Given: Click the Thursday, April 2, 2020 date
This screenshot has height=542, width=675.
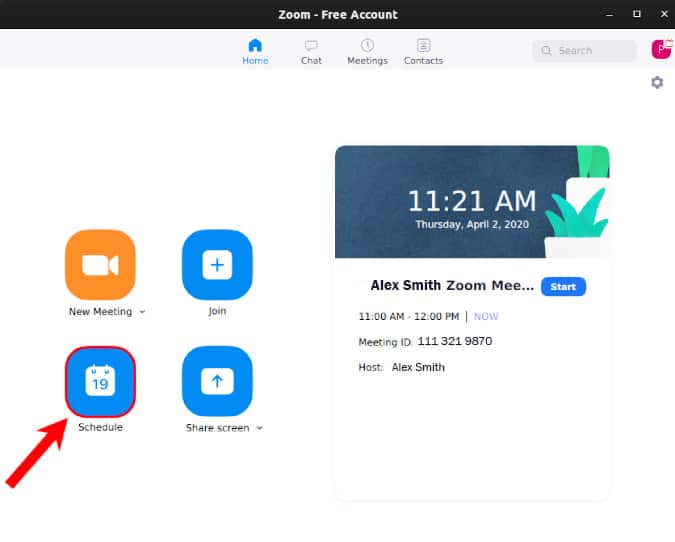Looking at the screenshot, I should 472,224.
